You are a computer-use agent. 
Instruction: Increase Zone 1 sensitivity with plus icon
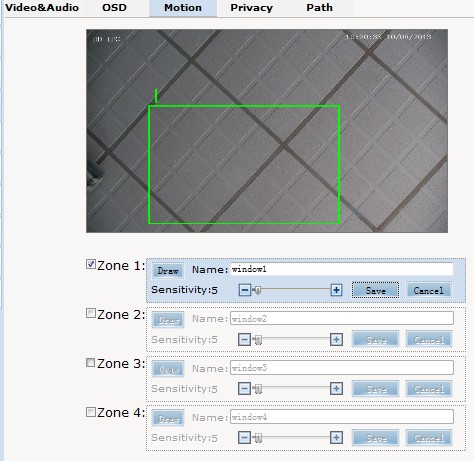tap(336, 290)
